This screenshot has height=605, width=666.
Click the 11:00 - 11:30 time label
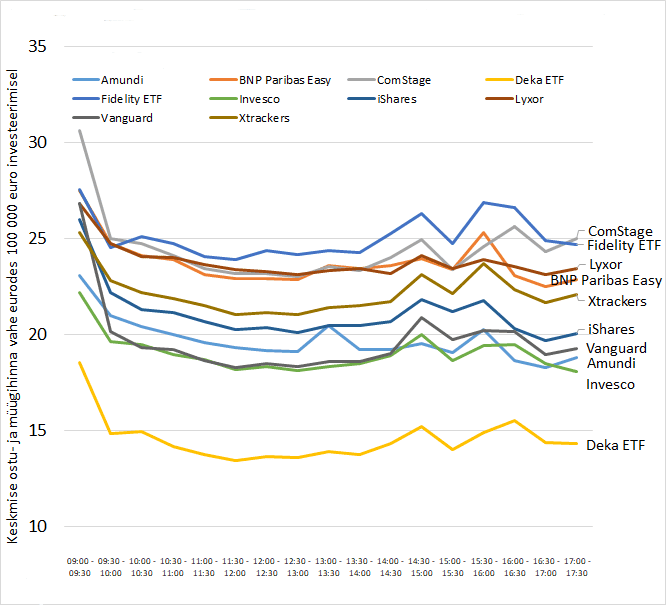pos(203,567)
